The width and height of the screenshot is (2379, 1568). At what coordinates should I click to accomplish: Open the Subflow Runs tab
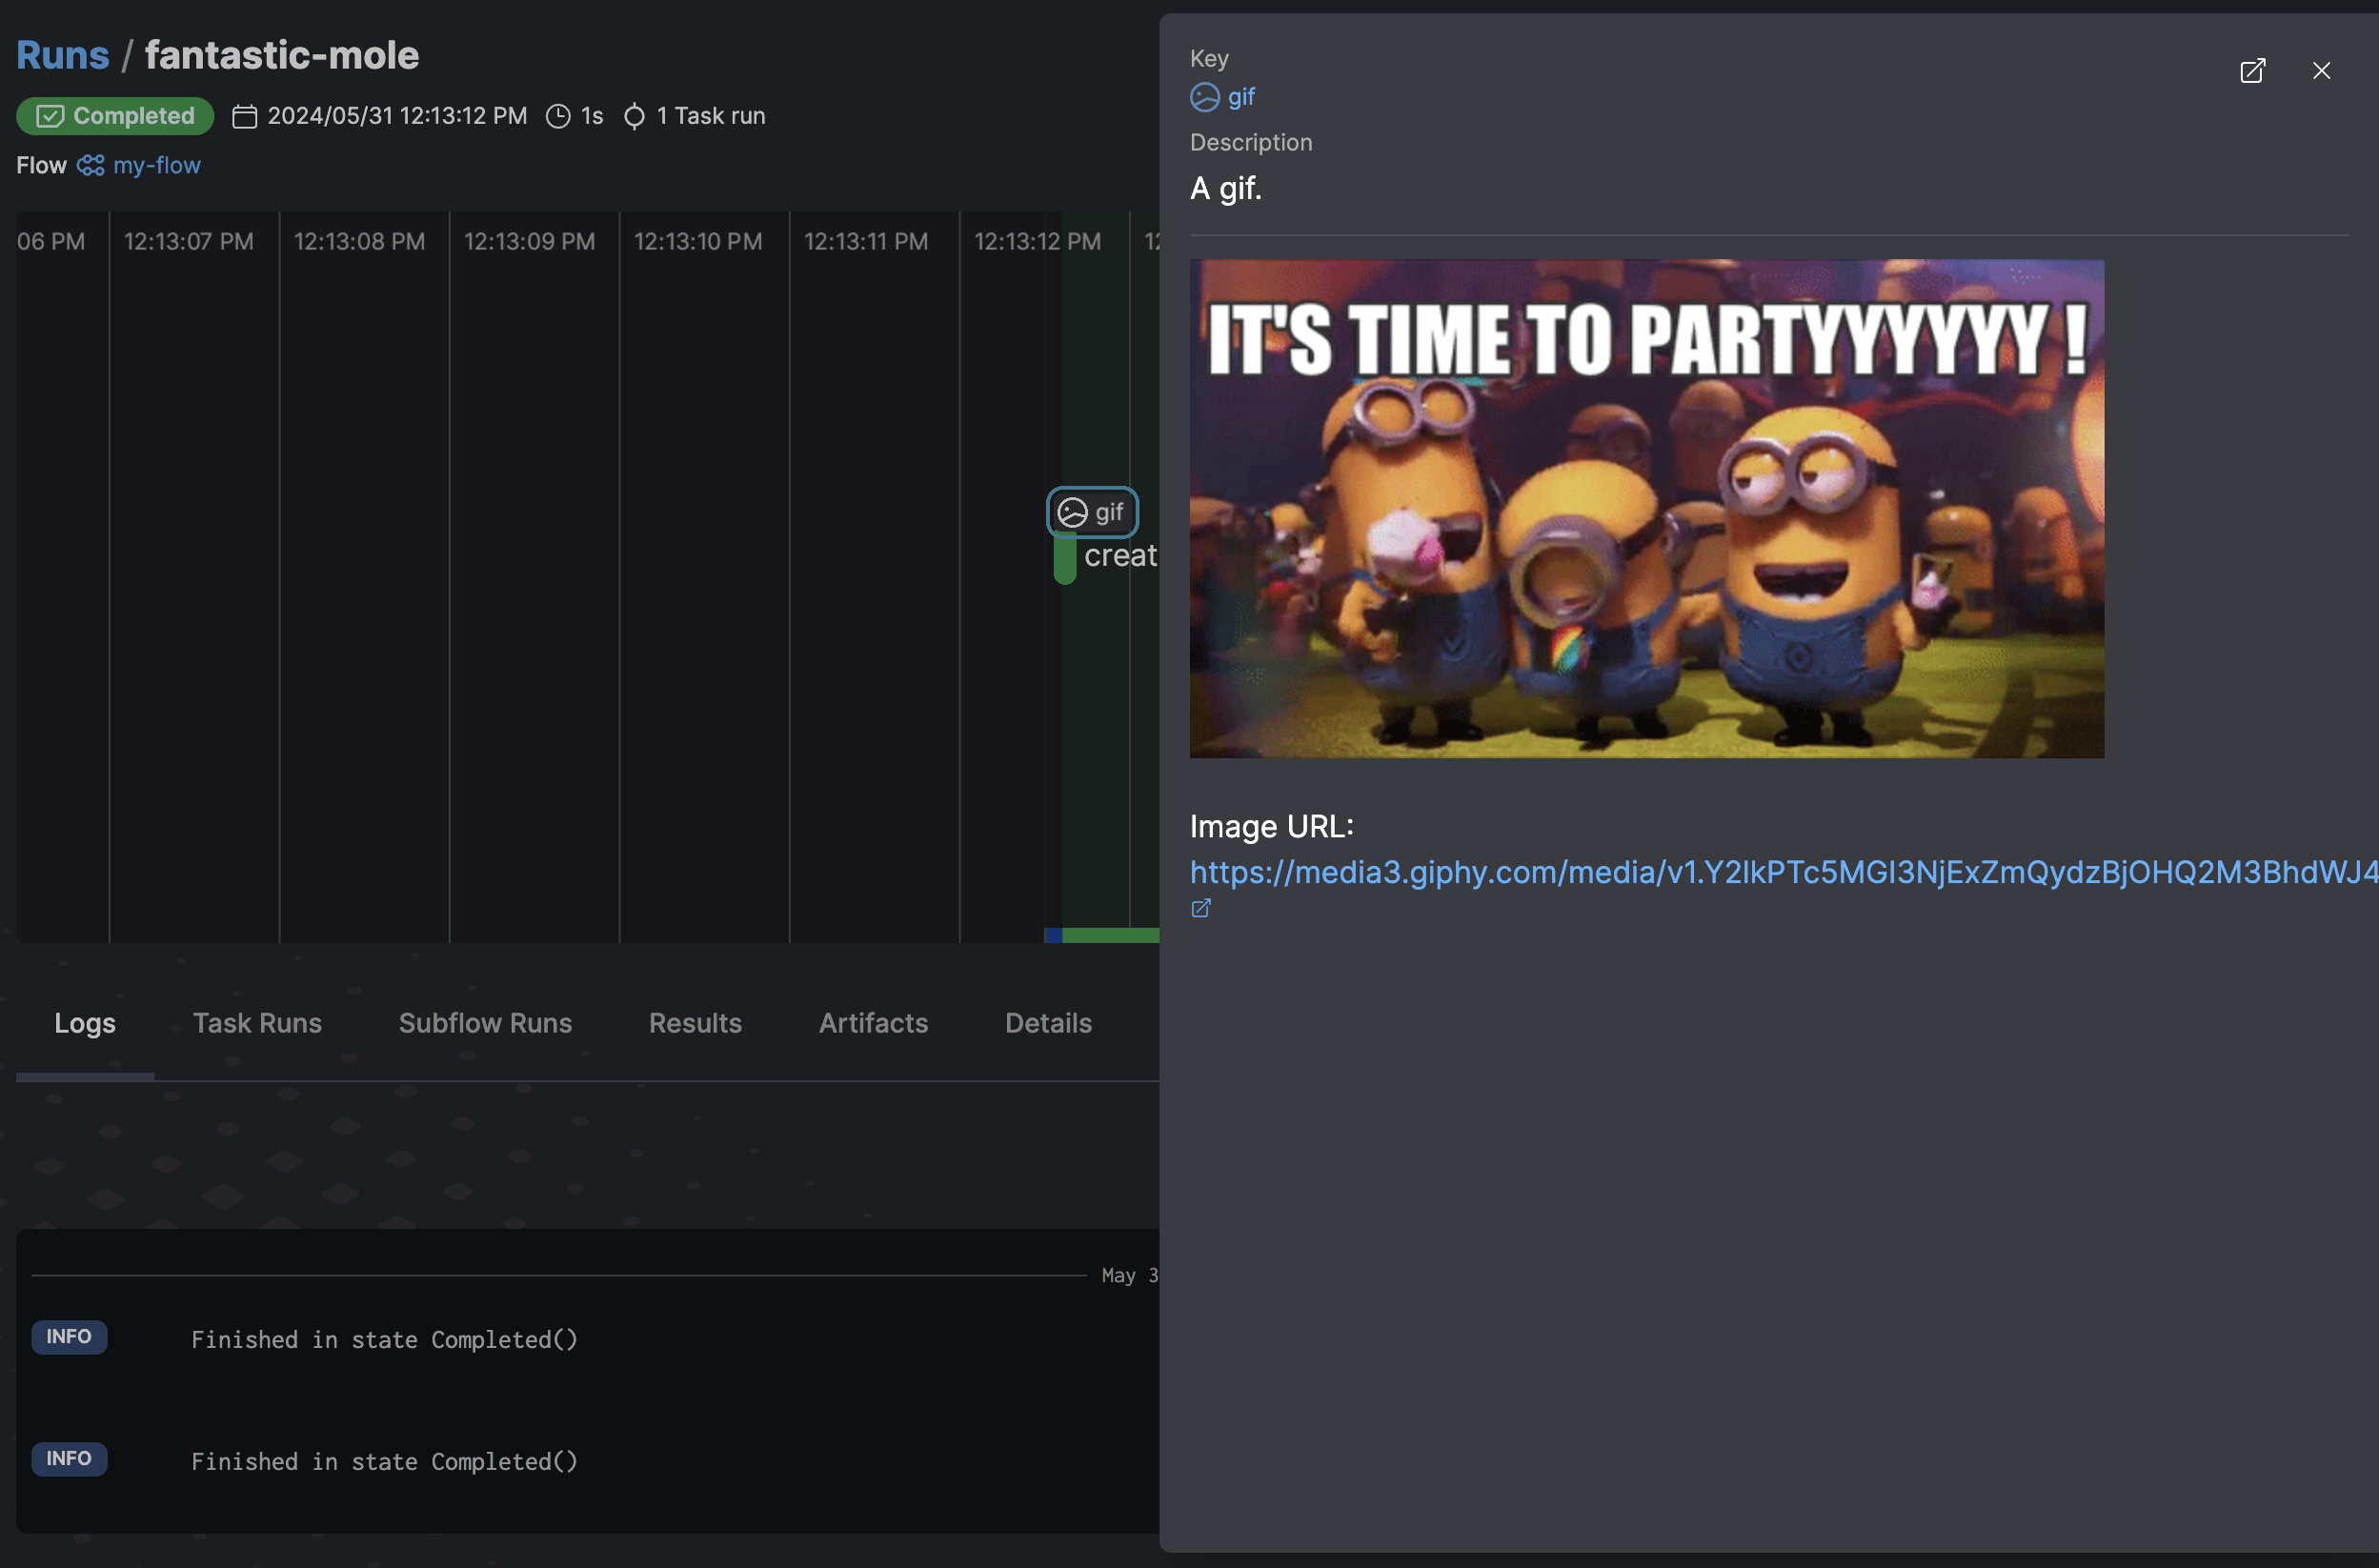(485, 1023)
